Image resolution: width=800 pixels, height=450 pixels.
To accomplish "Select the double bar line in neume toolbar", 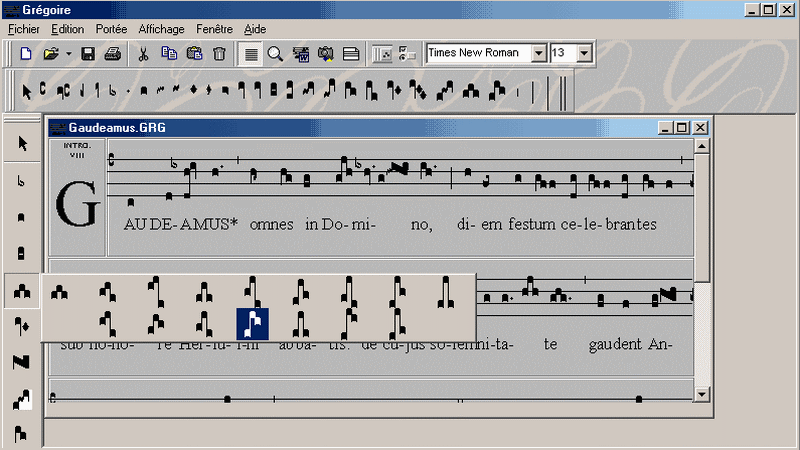I will click(563, 93).
